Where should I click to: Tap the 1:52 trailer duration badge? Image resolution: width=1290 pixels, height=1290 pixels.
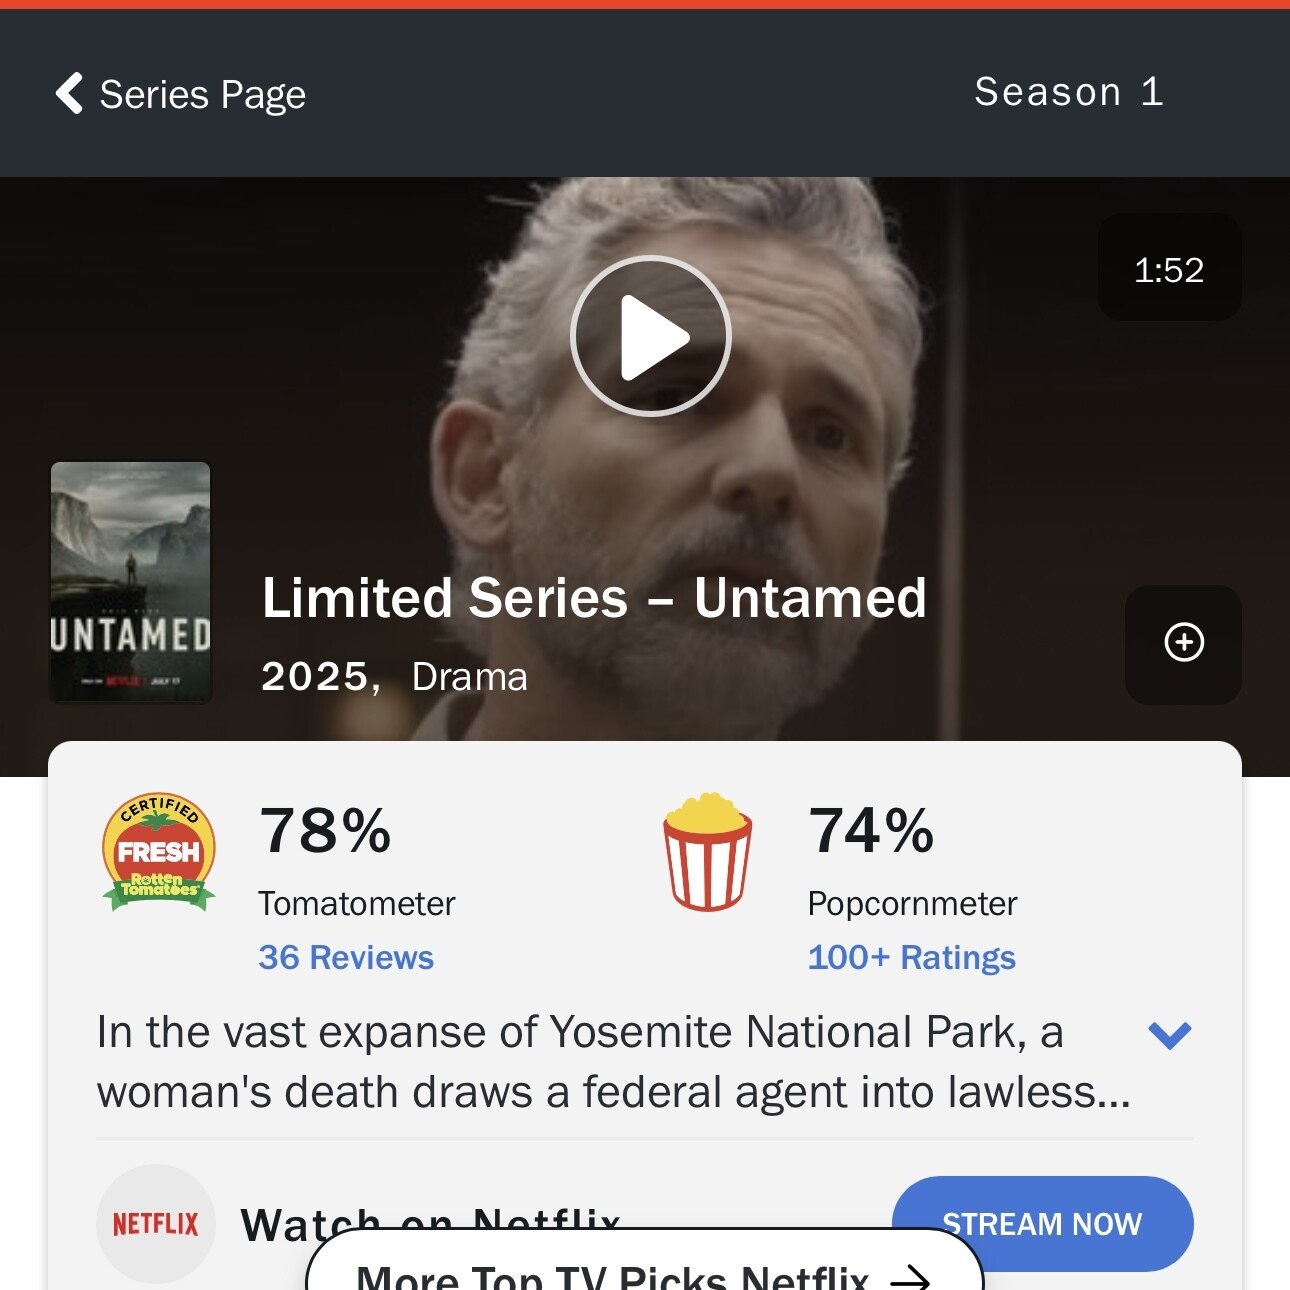click(x=1170, y=268)
